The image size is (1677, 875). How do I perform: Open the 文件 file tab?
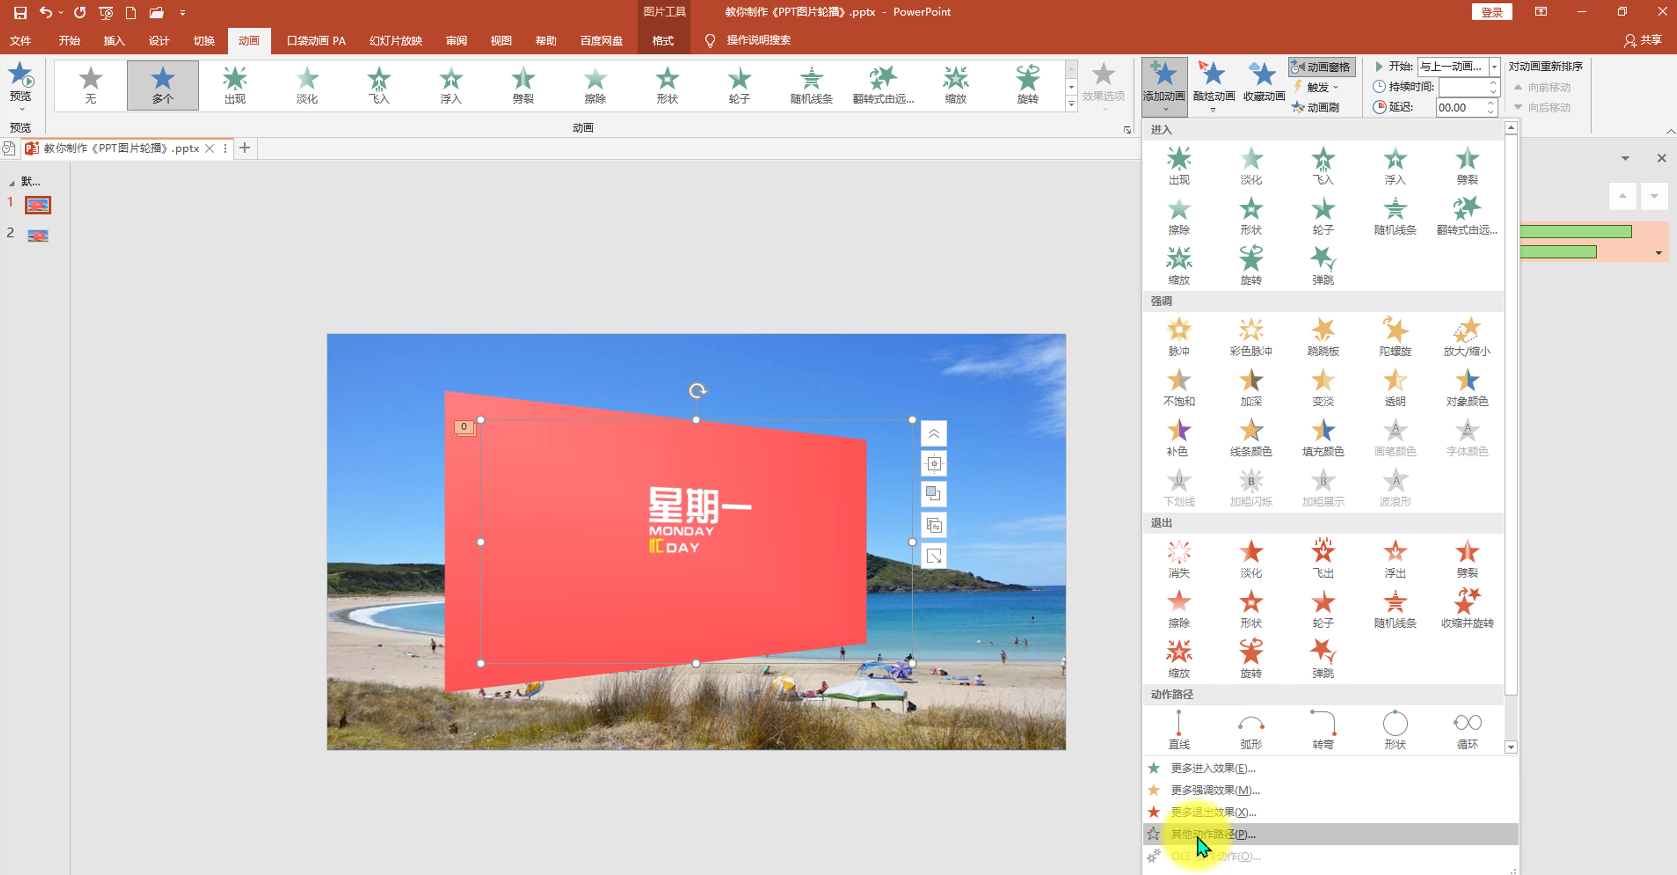(20, 41)
